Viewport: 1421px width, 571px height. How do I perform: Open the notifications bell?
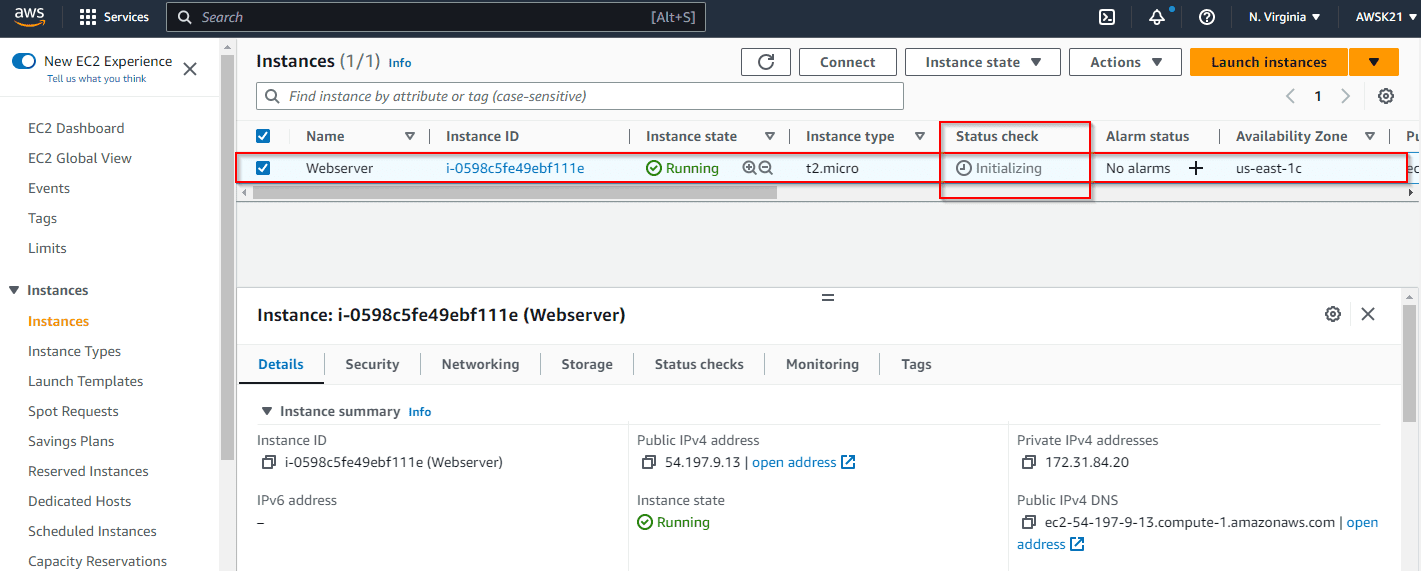[1157, 17]
